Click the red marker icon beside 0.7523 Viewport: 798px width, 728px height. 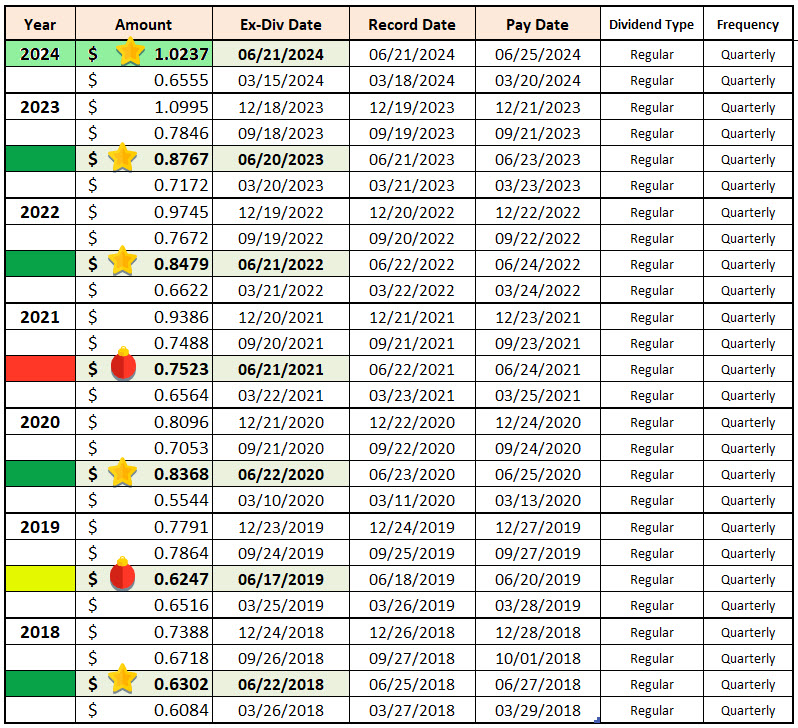pyautogui.click(x=122, y=368)
